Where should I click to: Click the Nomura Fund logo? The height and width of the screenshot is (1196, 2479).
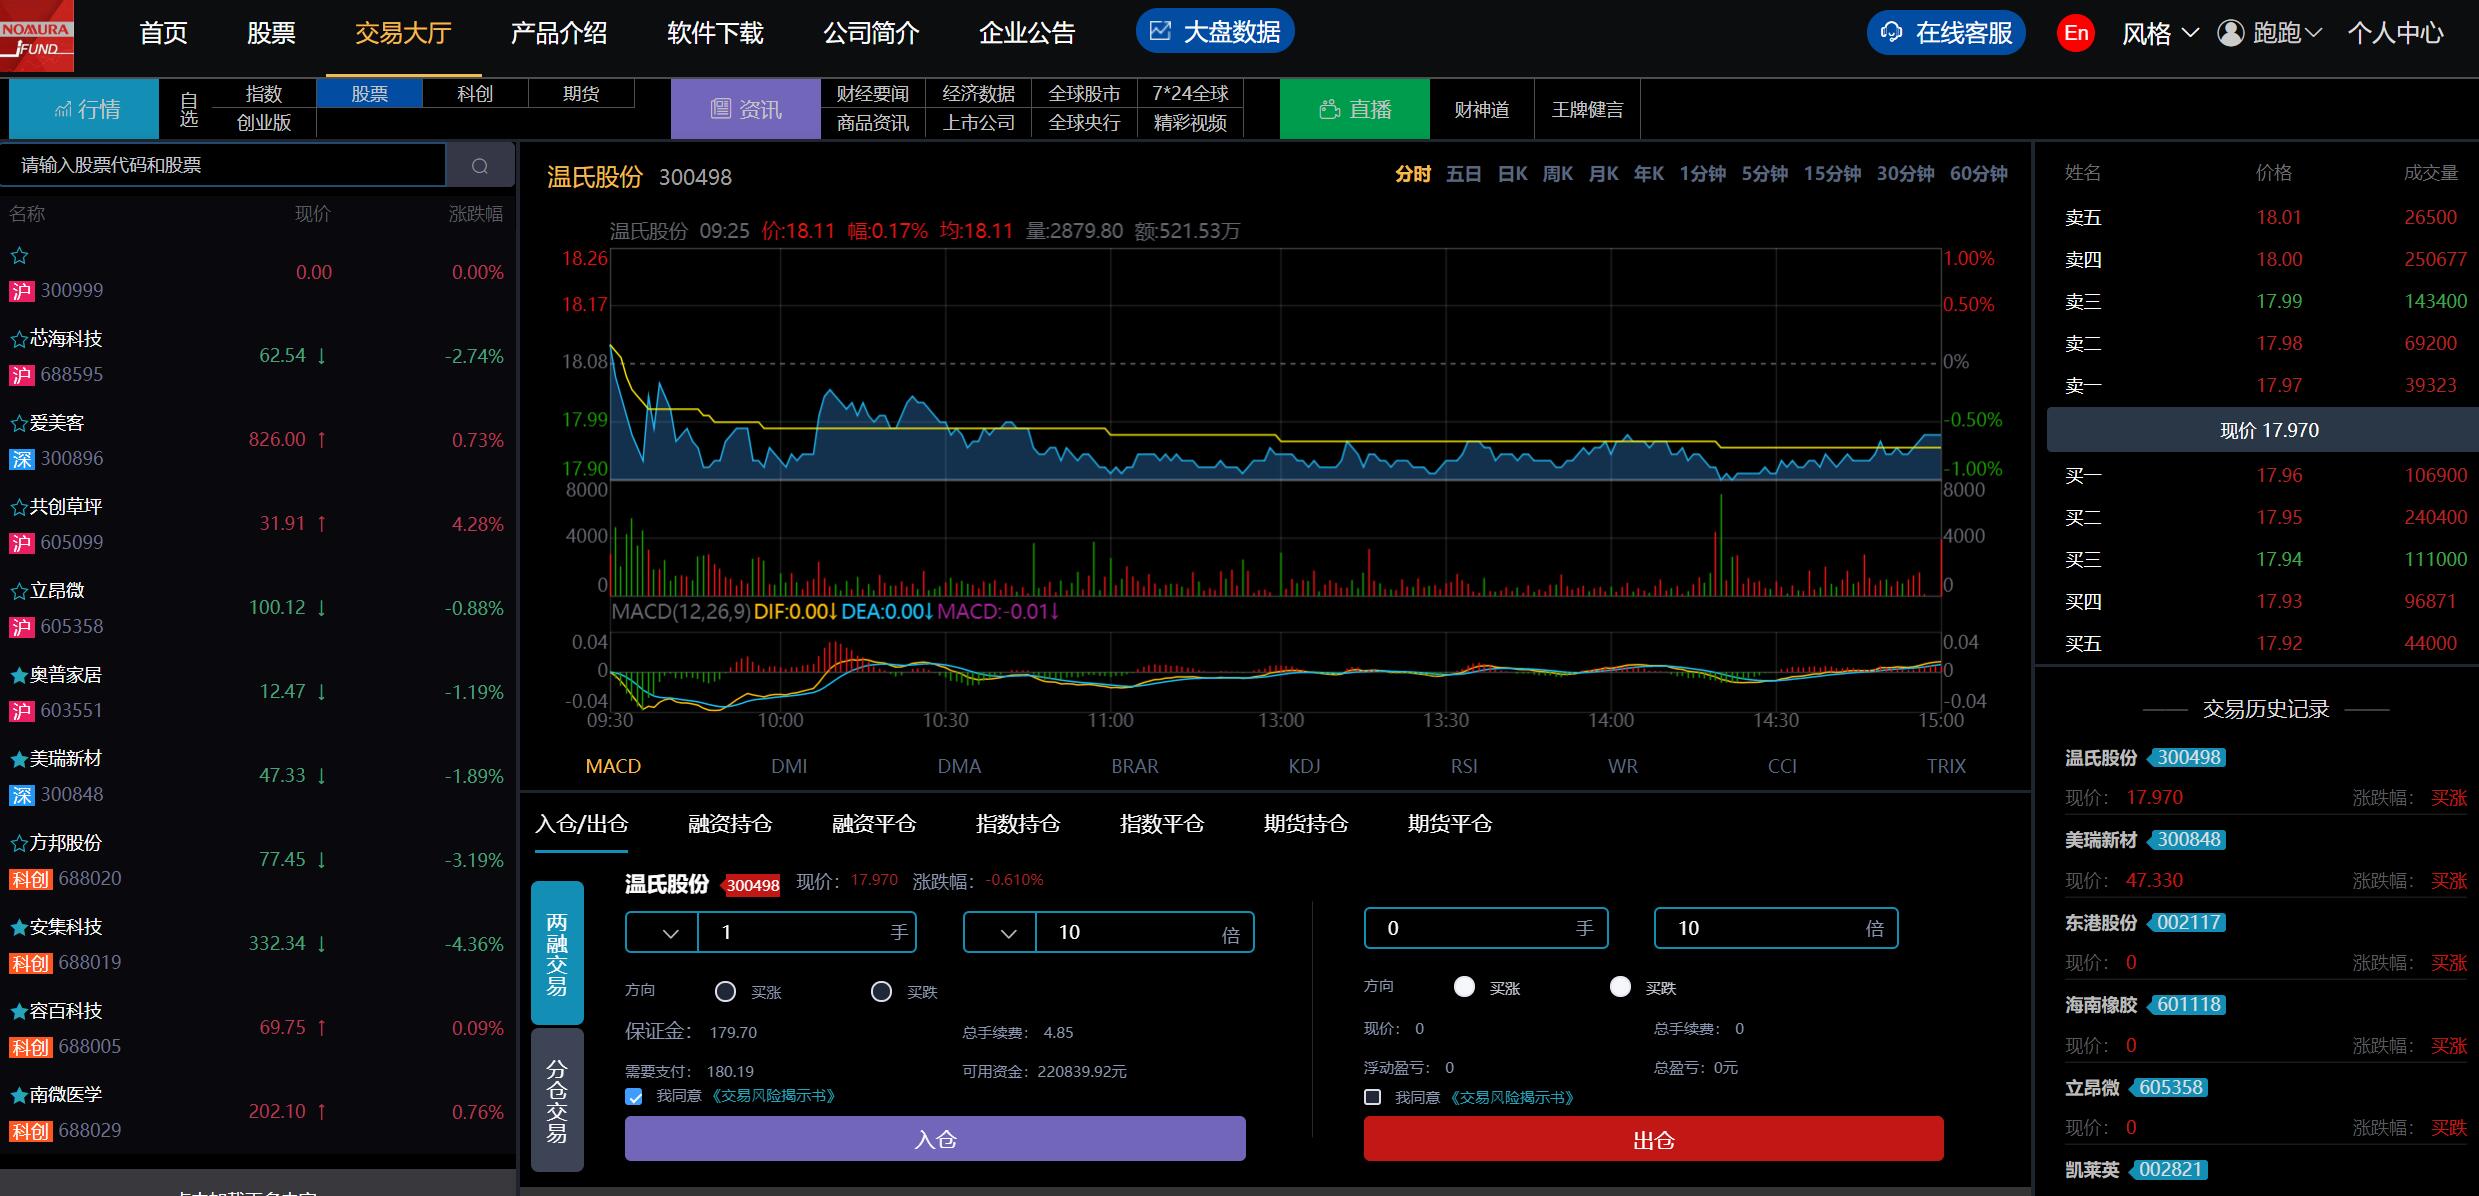point(37,37)
